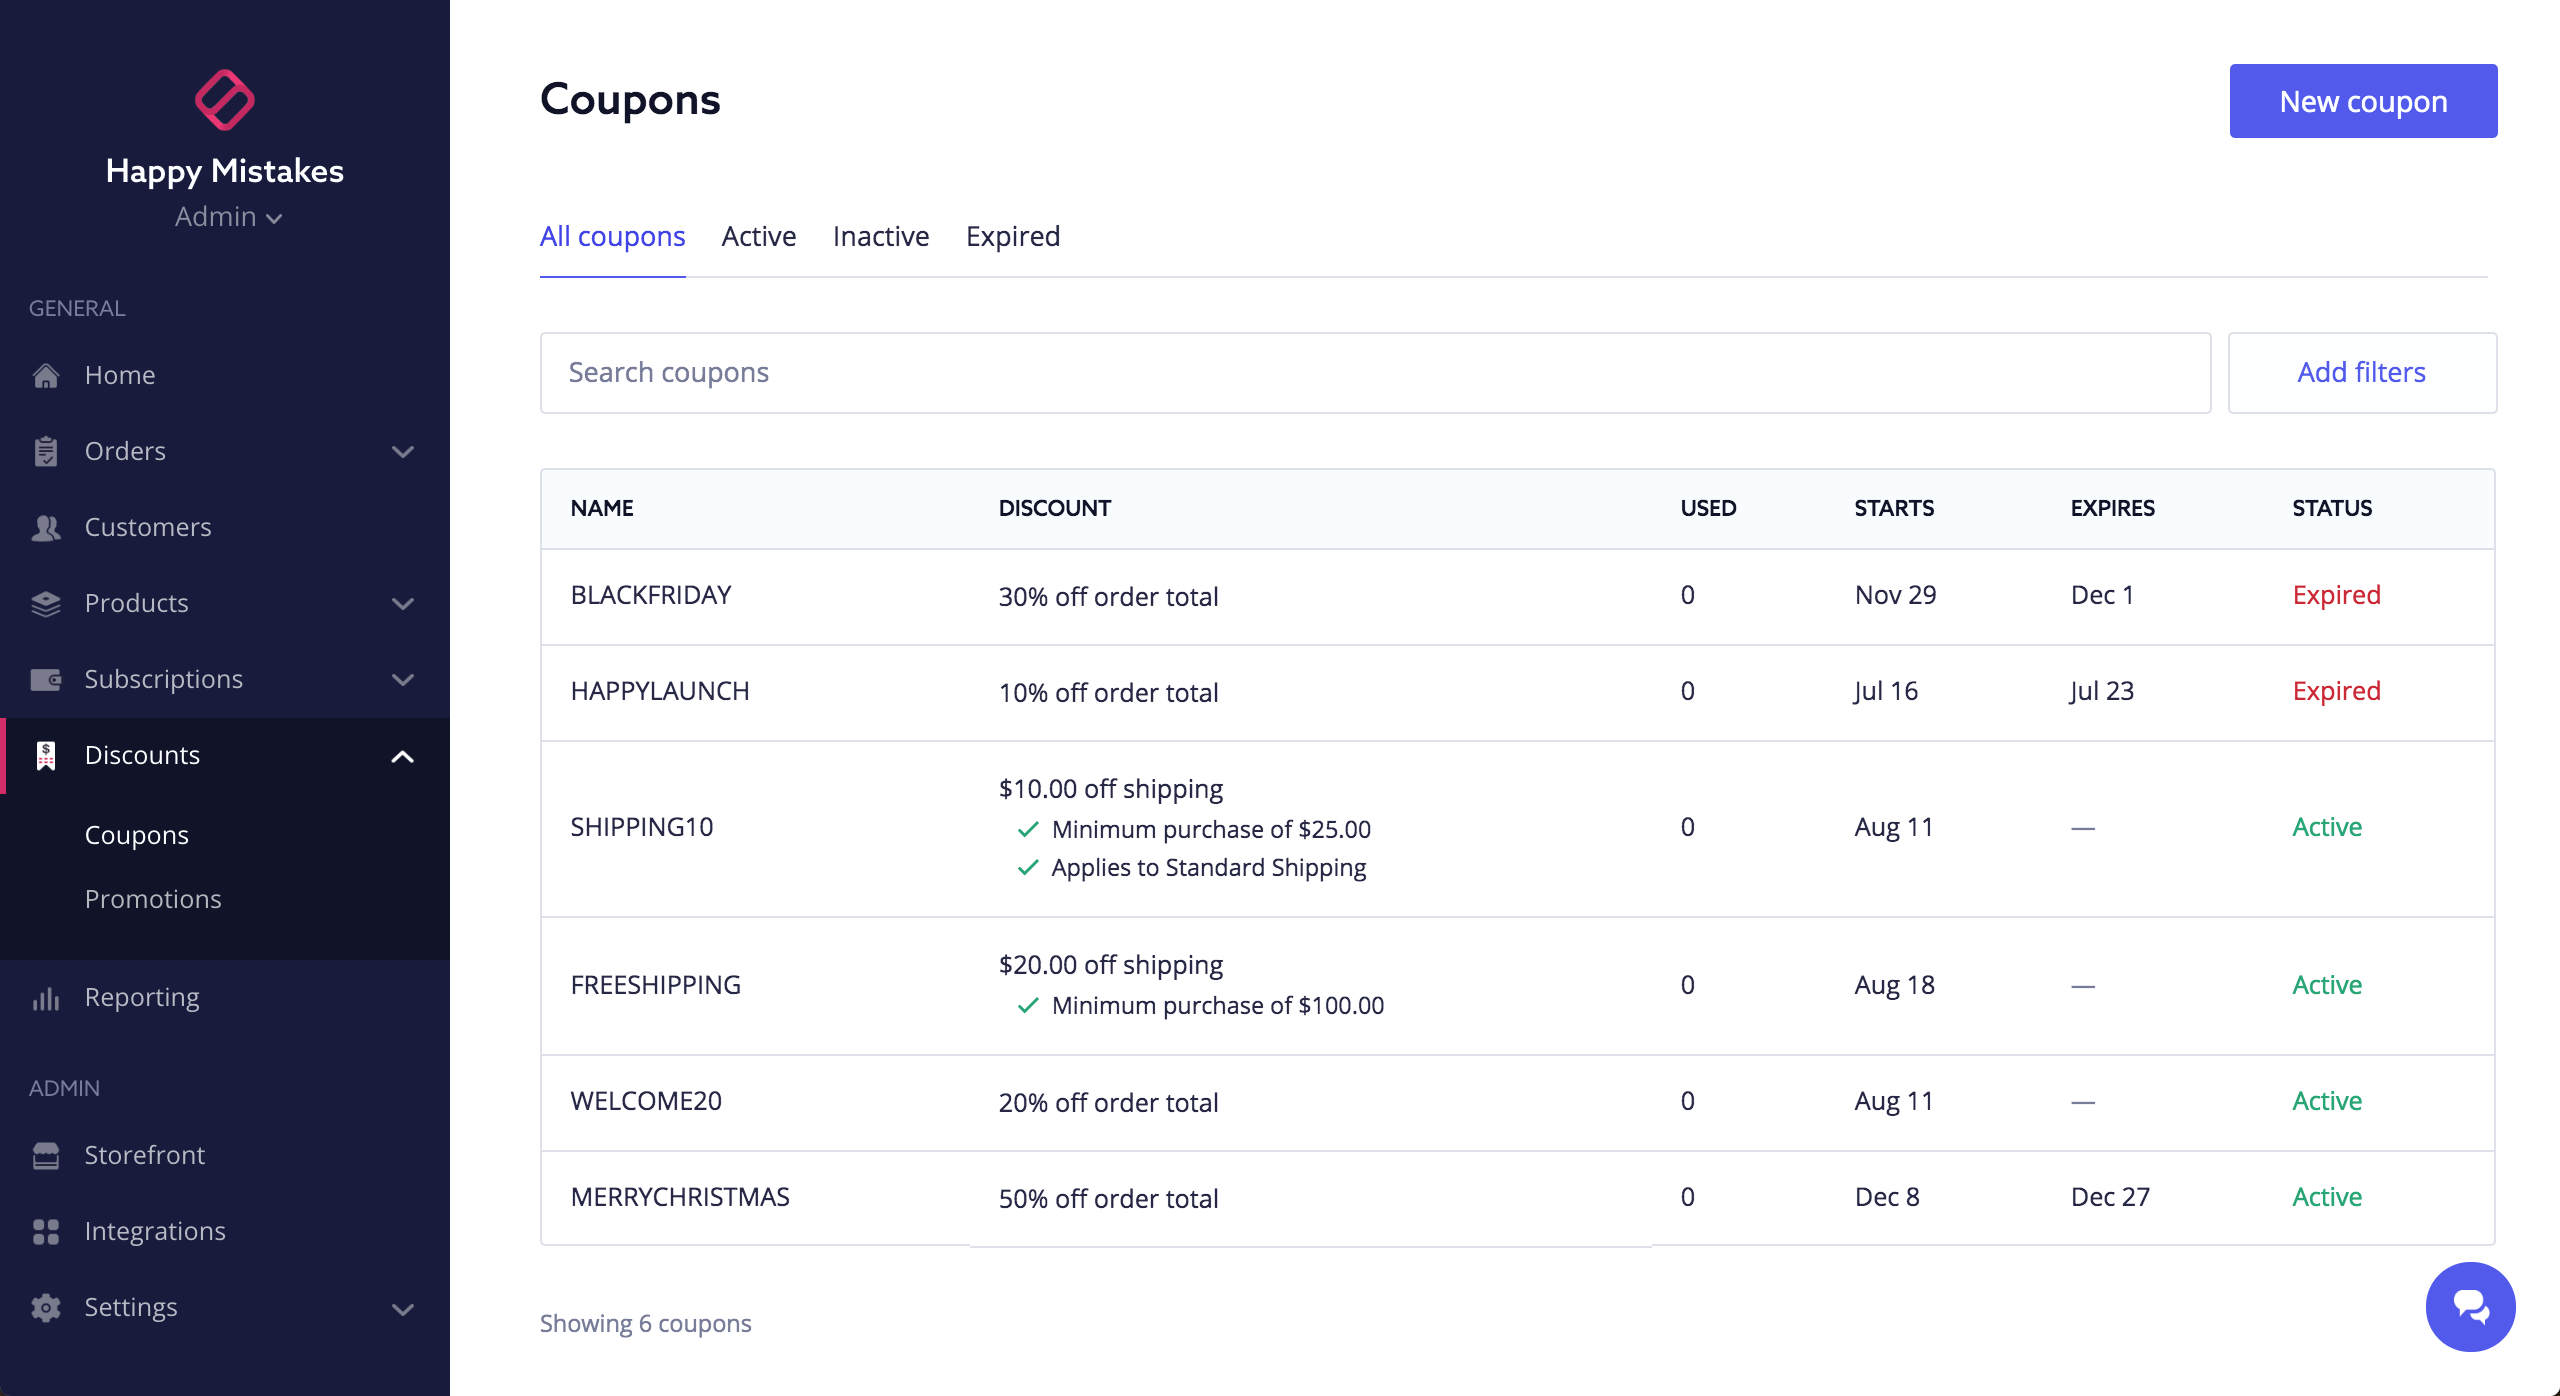Switch to the Expired coupons tab
This screenshot has width=2560, height=1396.
(x=1012, y=236)
